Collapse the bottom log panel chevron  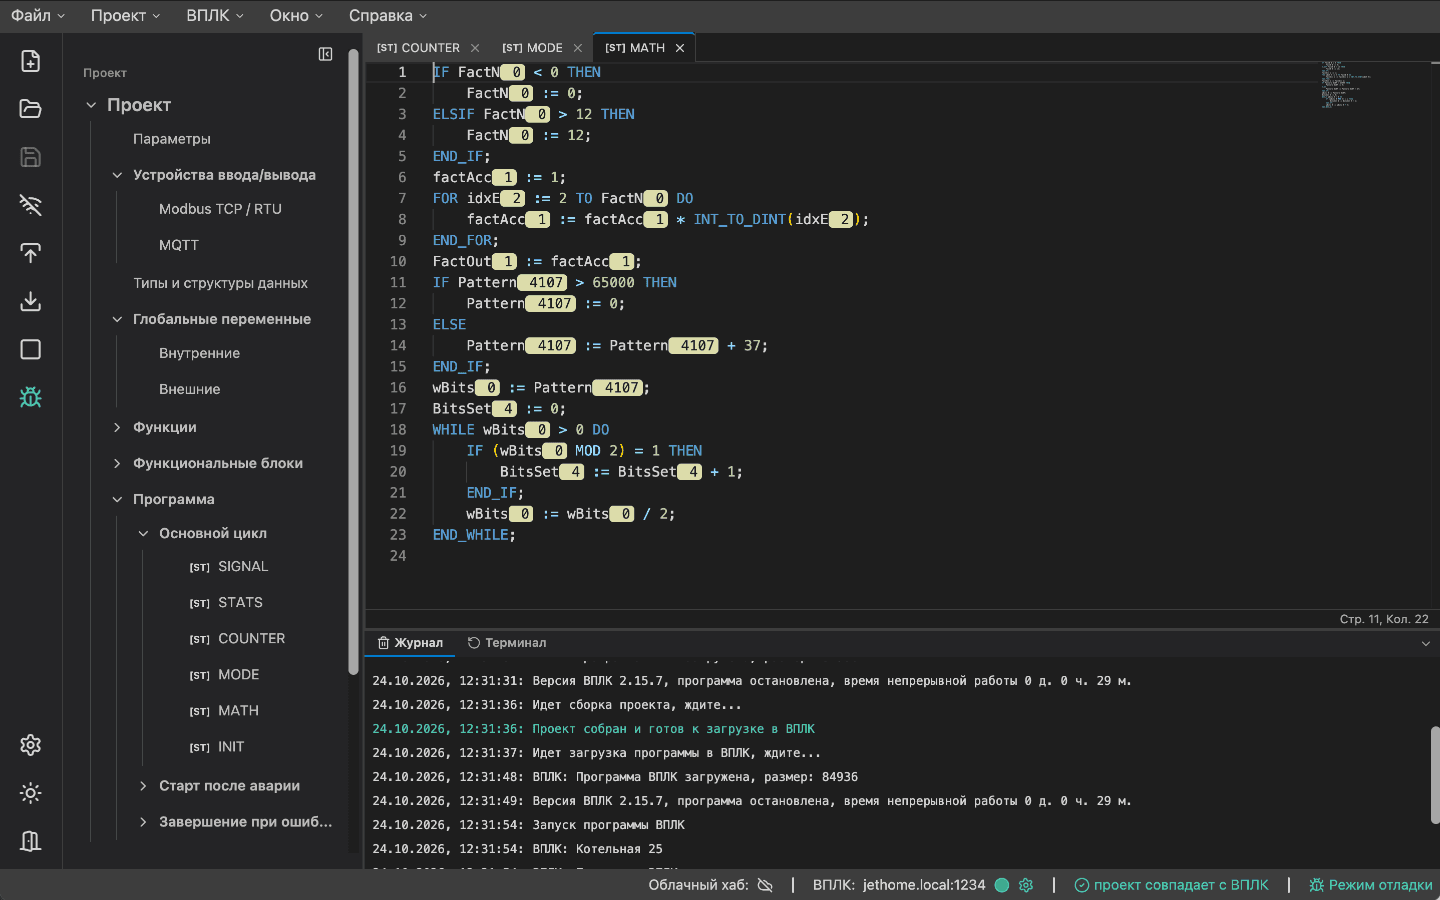(x=1426, y=644)
